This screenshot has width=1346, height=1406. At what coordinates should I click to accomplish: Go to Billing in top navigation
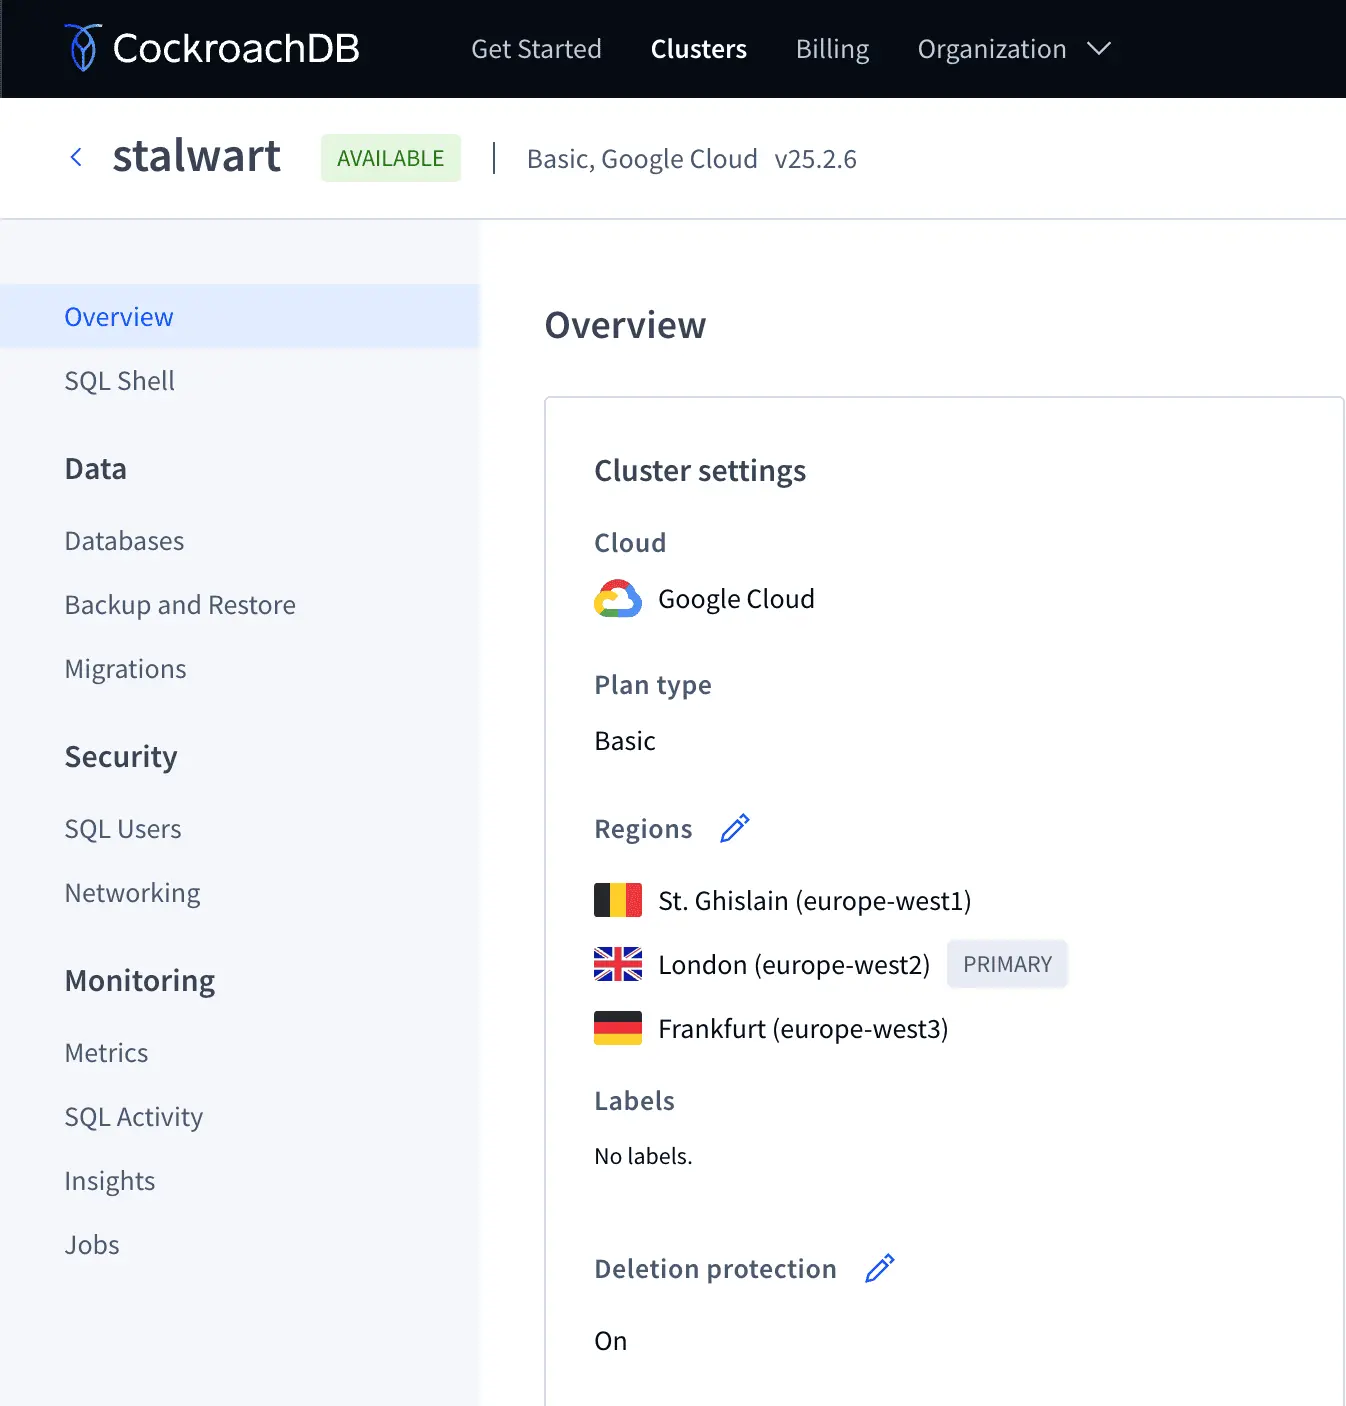coord(832,49)
